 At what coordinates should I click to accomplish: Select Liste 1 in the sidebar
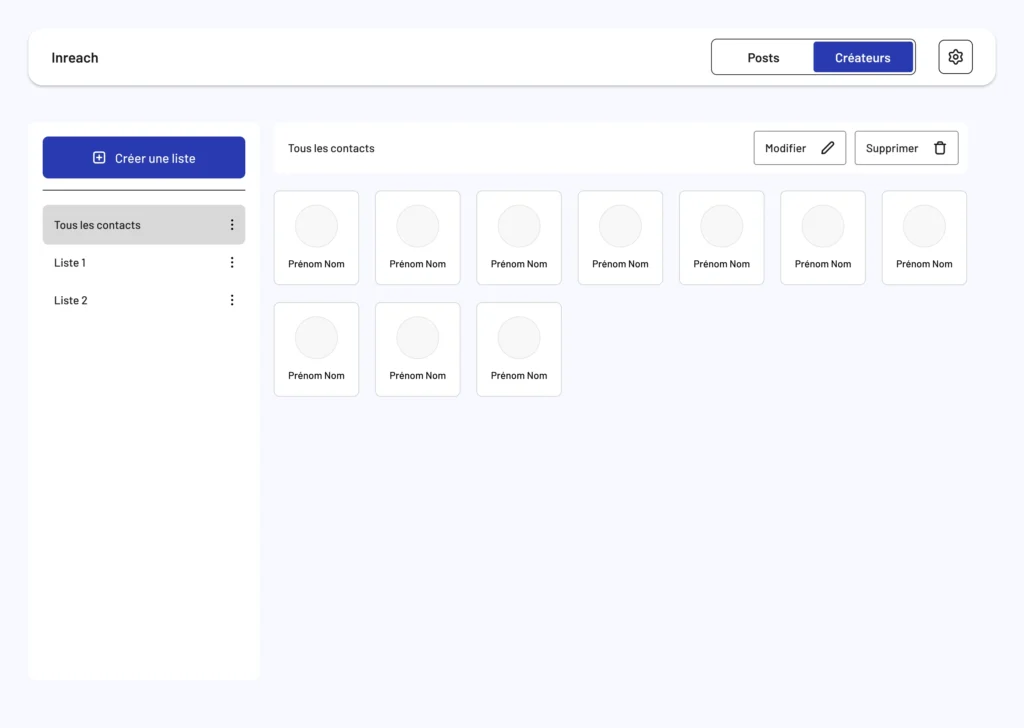point(70,263)
